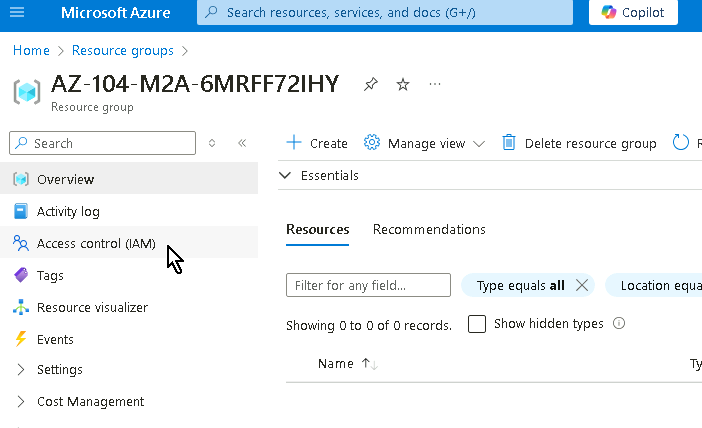Click the Access control people icon
The image size is (702, 428).
click(x=21, y=243)
